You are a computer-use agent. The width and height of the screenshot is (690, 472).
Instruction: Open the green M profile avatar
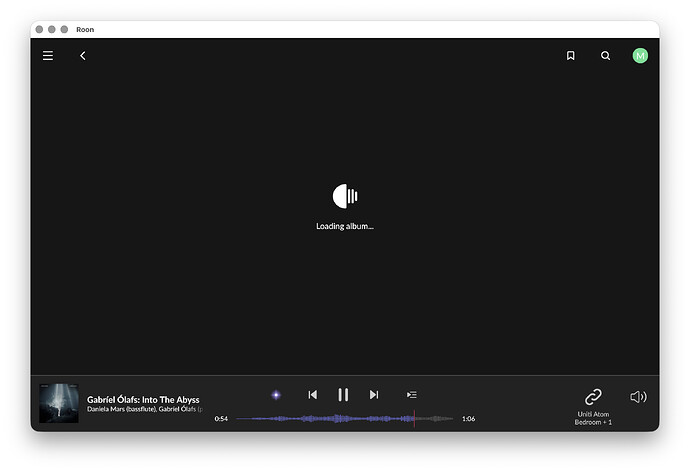click(x=640, y=55)
